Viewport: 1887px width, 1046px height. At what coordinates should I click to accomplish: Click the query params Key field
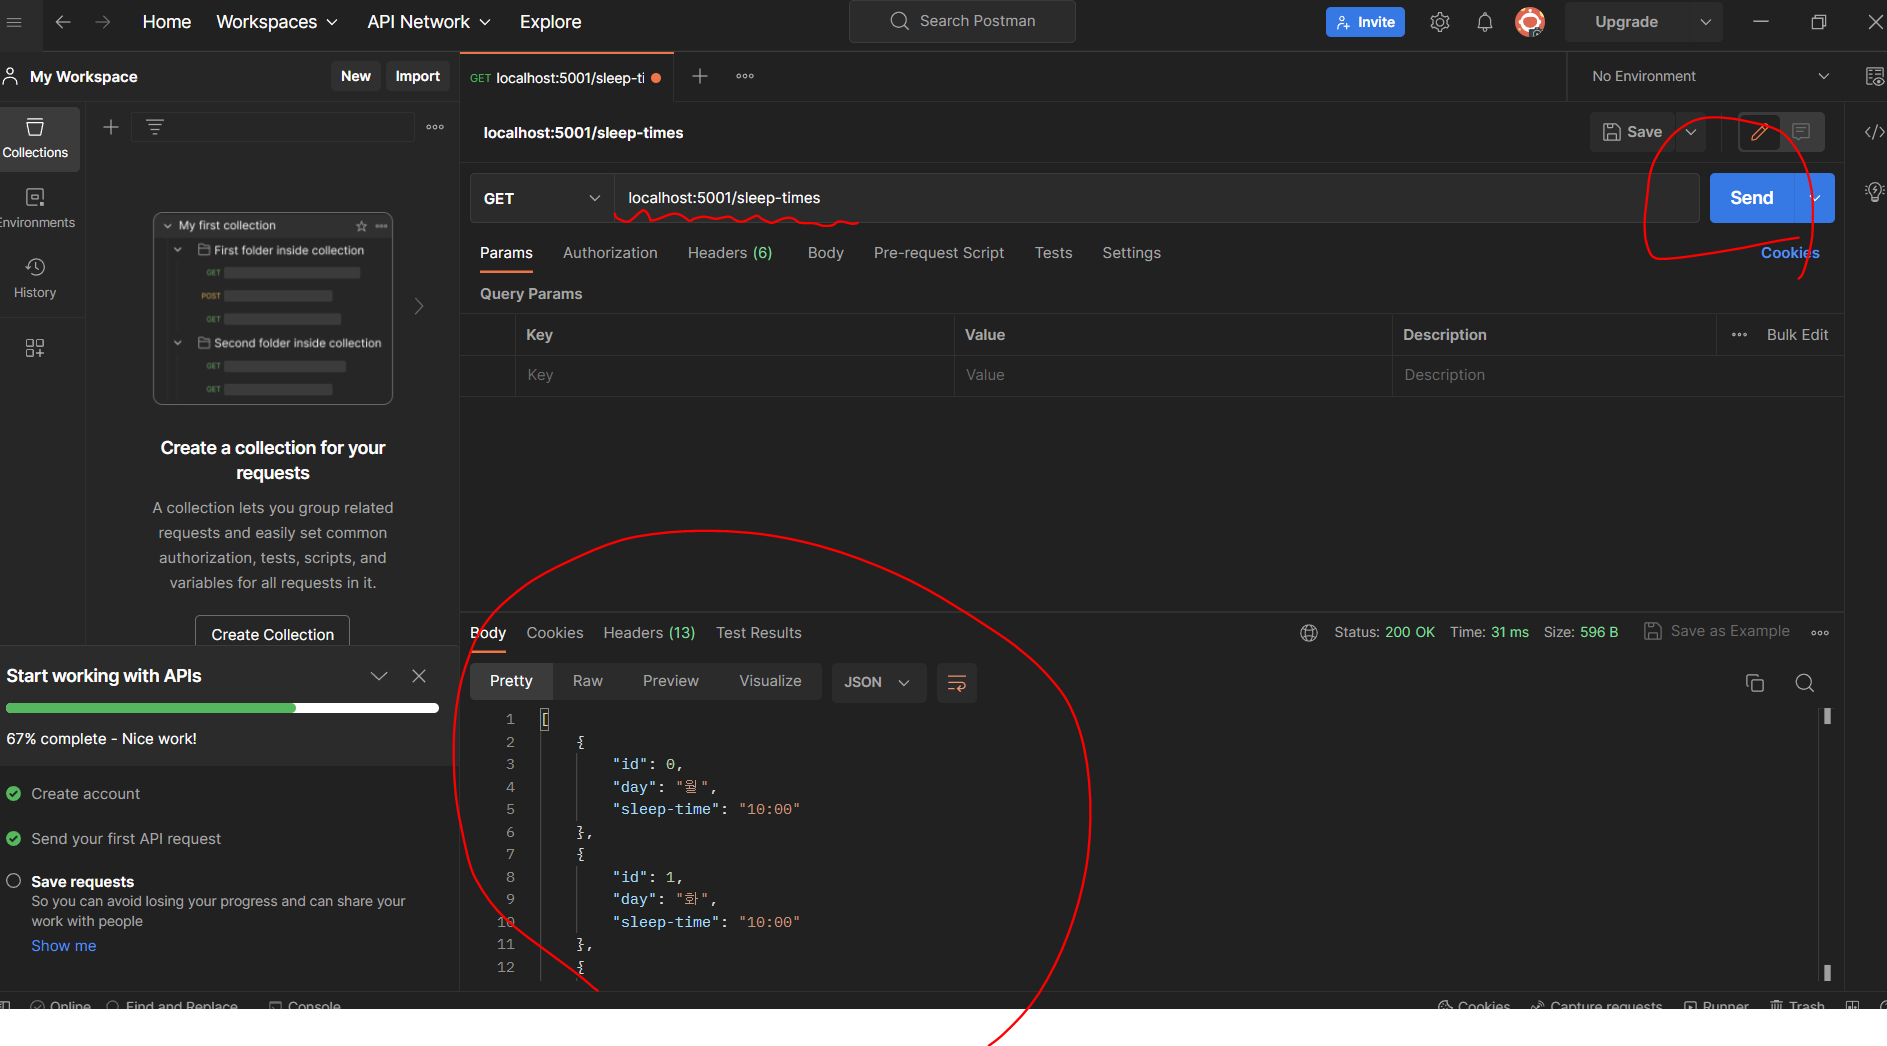(x=735, y=375)
